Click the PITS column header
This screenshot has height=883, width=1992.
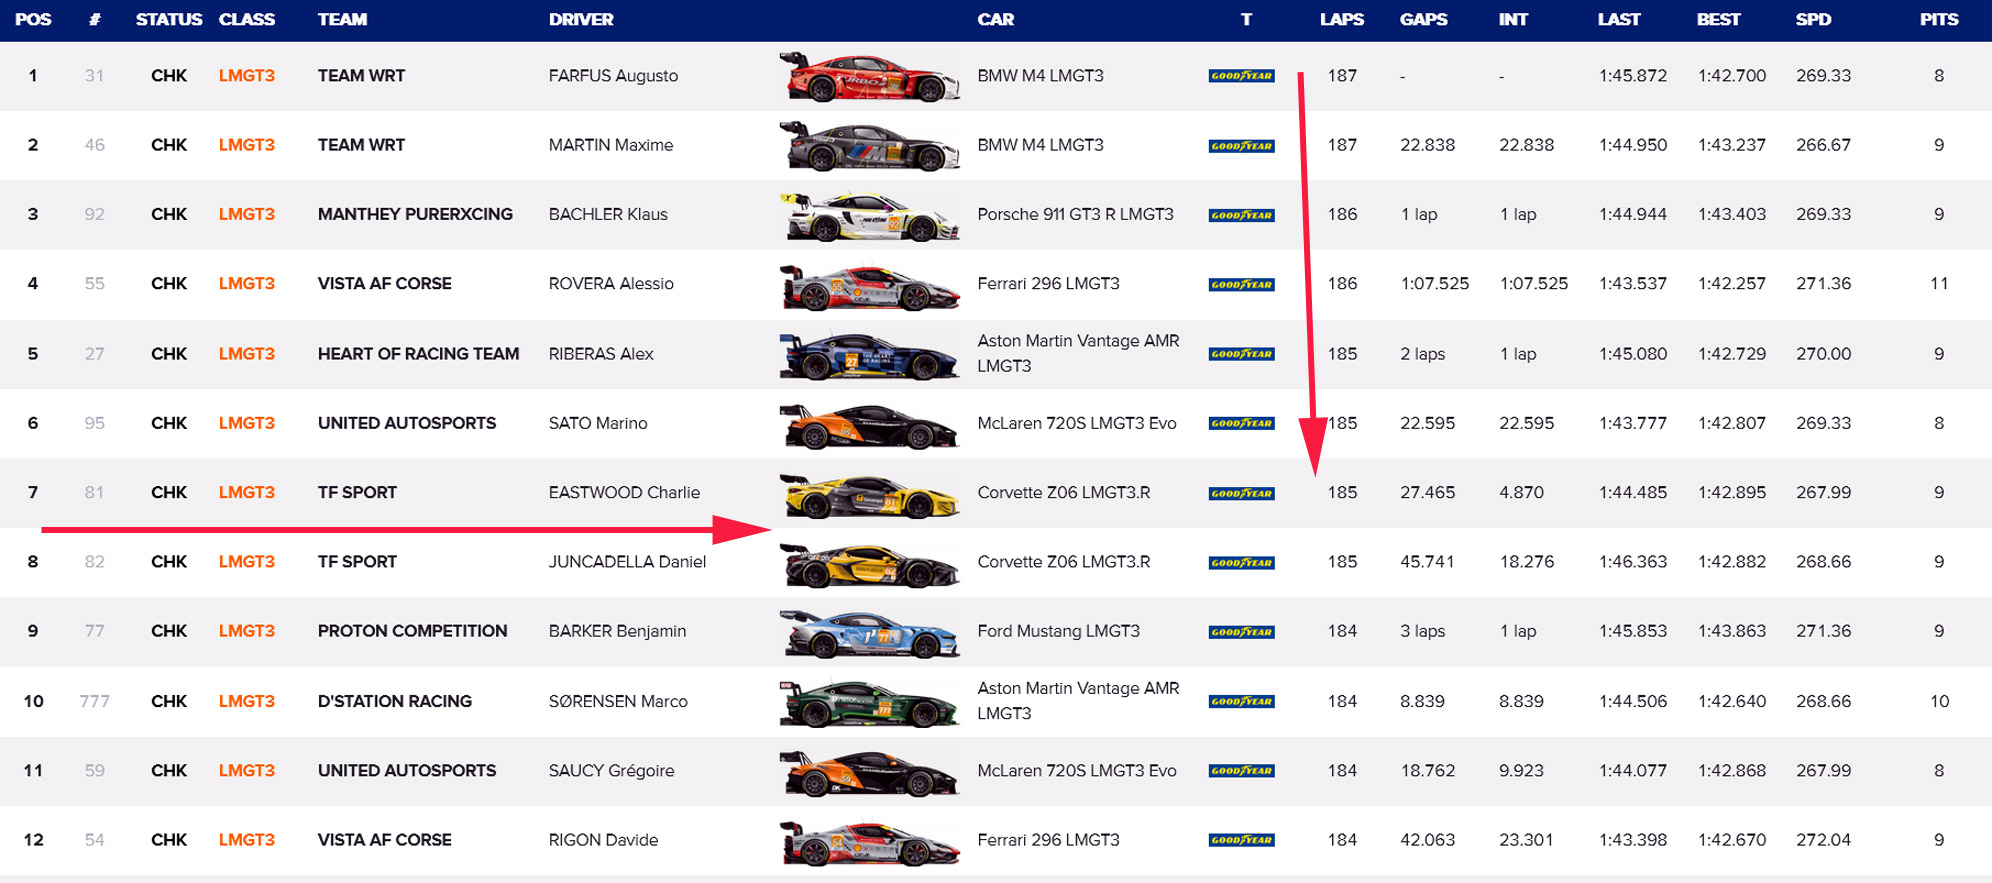[1939, 19]
